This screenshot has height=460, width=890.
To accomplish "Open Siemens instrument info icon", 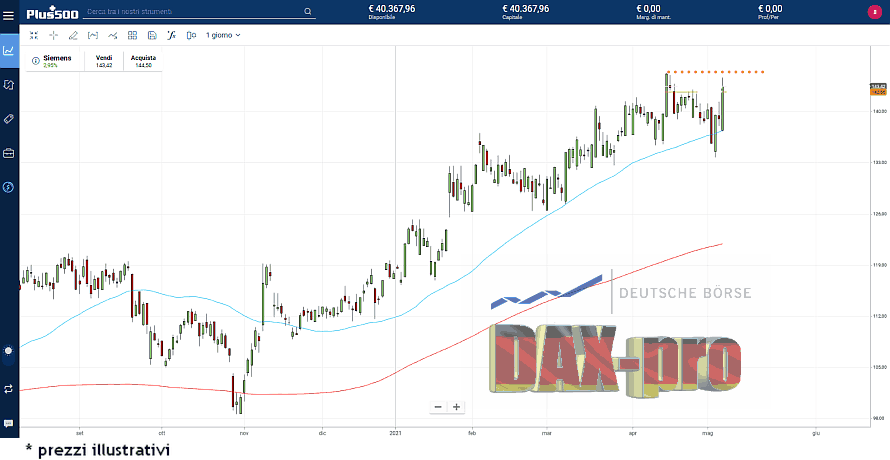I will pos(35,60).
